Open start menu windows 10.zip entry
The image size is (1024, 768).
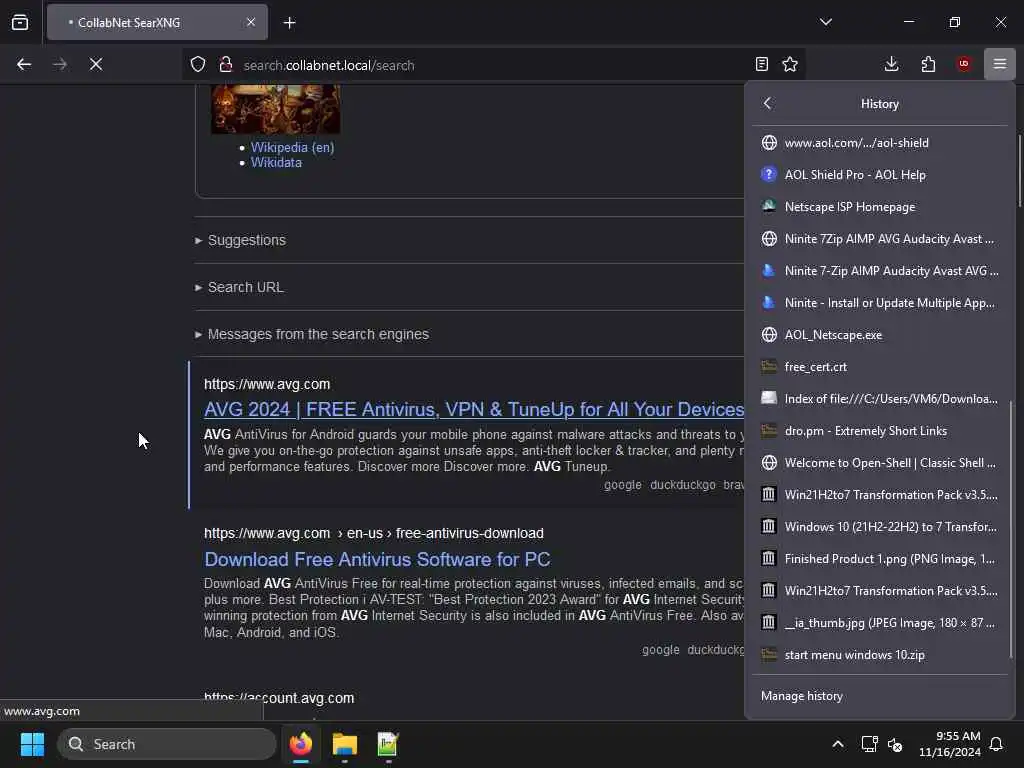[880, 654]
